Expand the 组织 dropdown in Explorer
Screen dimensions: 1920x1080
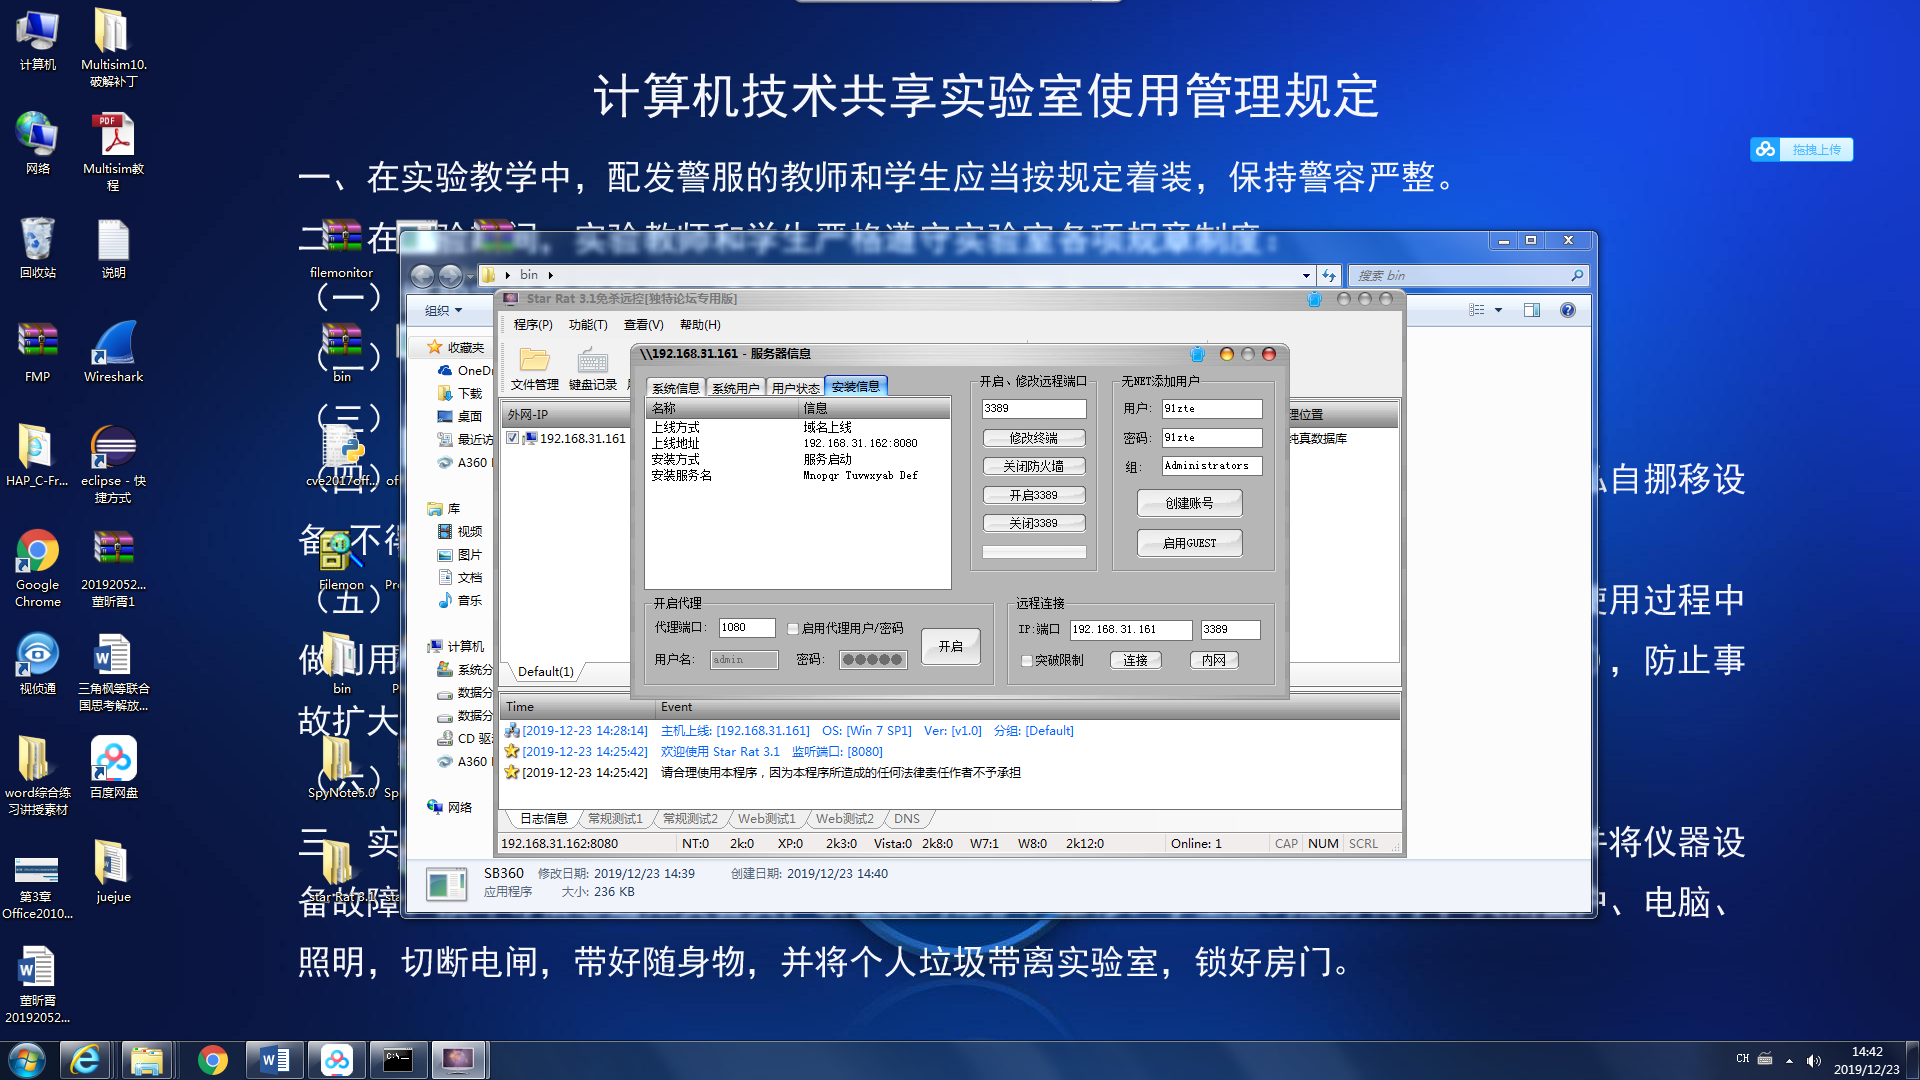444,310
